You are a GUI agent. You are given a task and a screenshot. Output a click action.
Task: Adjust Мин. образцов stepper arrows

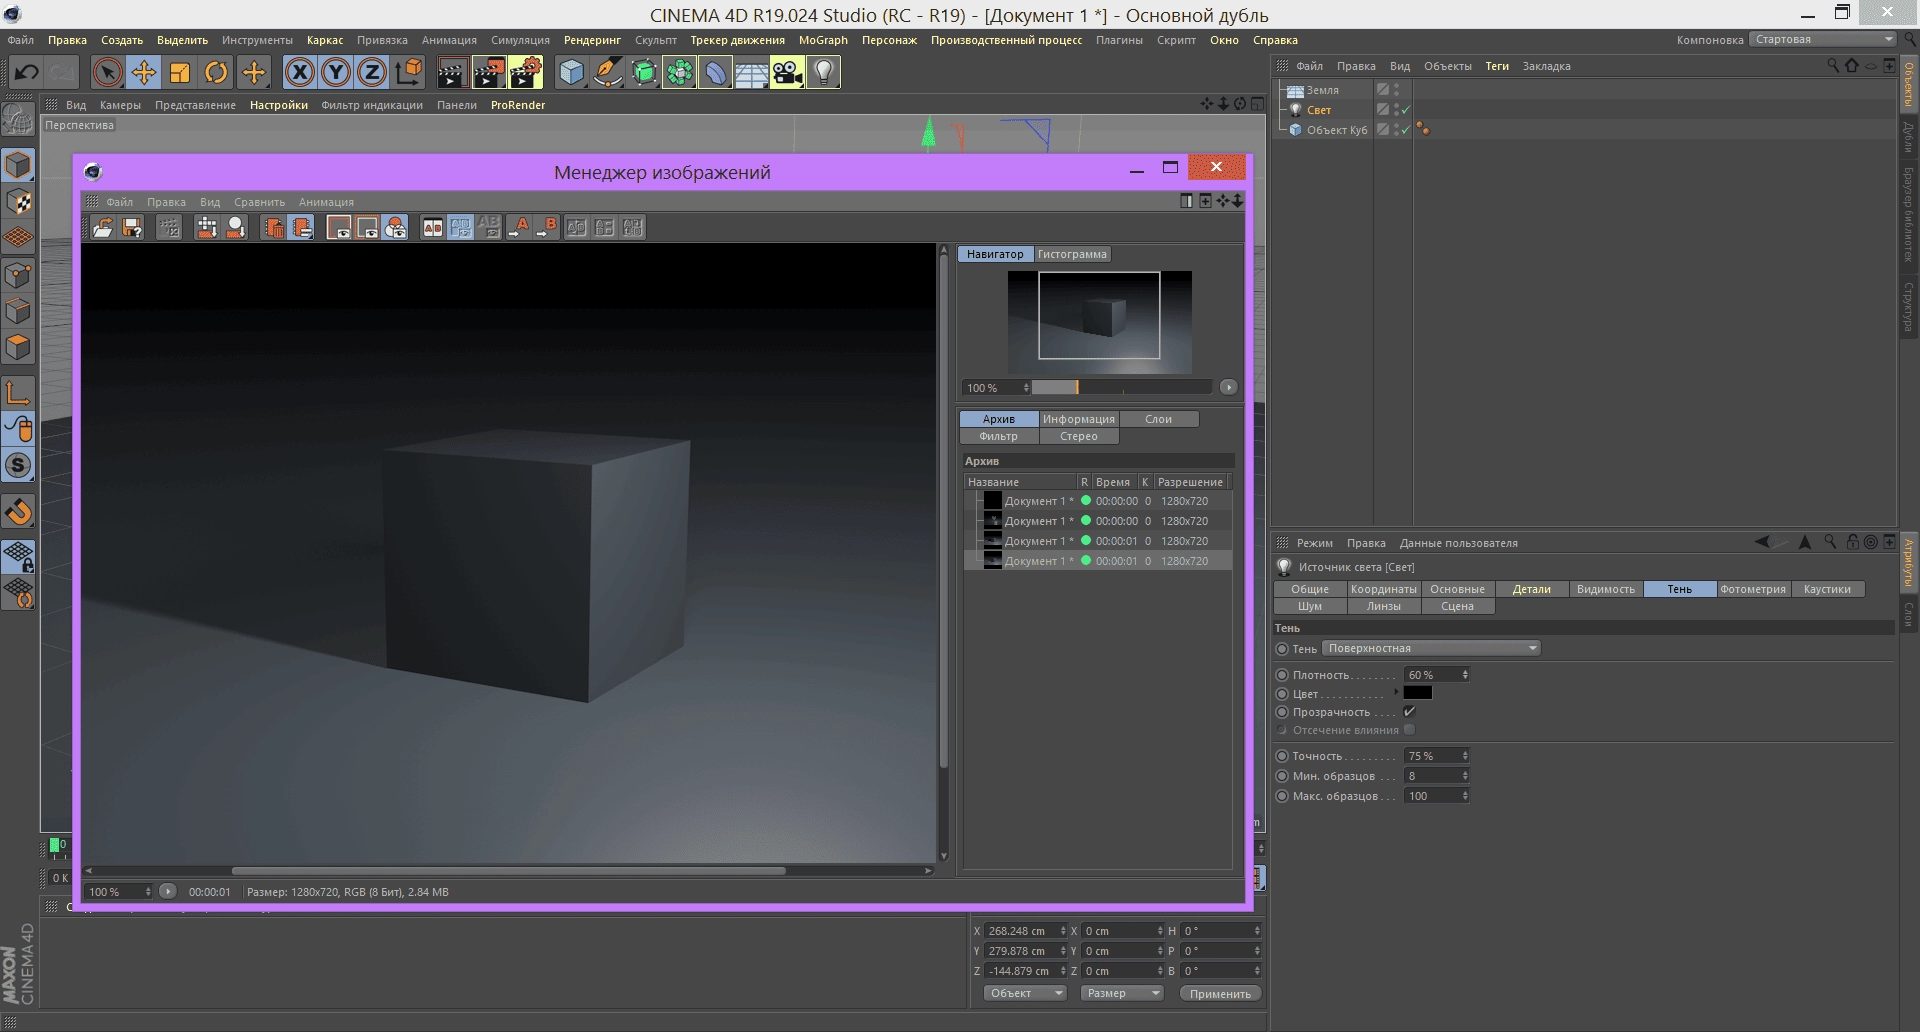point(1465,776)
